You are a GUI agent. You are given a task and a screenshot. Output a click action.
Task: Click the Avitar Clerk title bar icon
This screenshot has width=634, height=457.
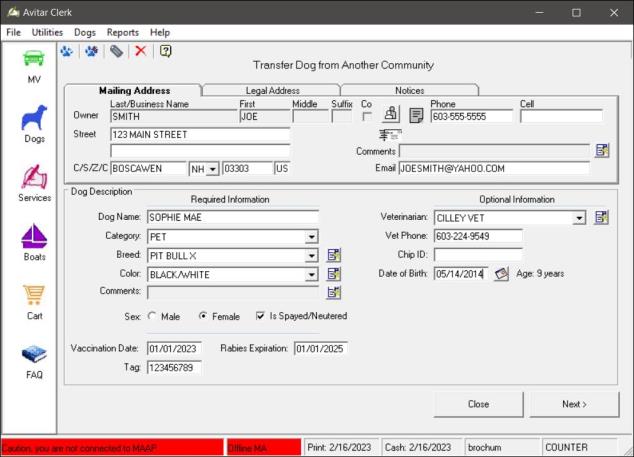coord(13,12)
